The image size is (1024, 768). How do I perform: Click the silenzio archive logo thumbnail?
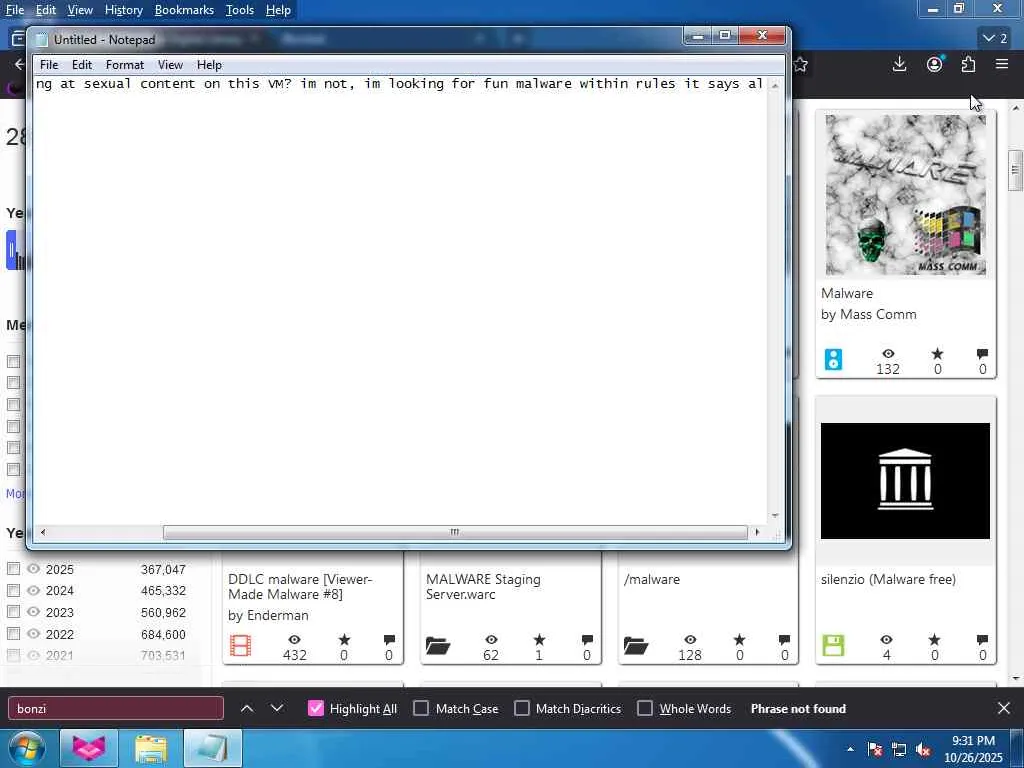(905, 481)
